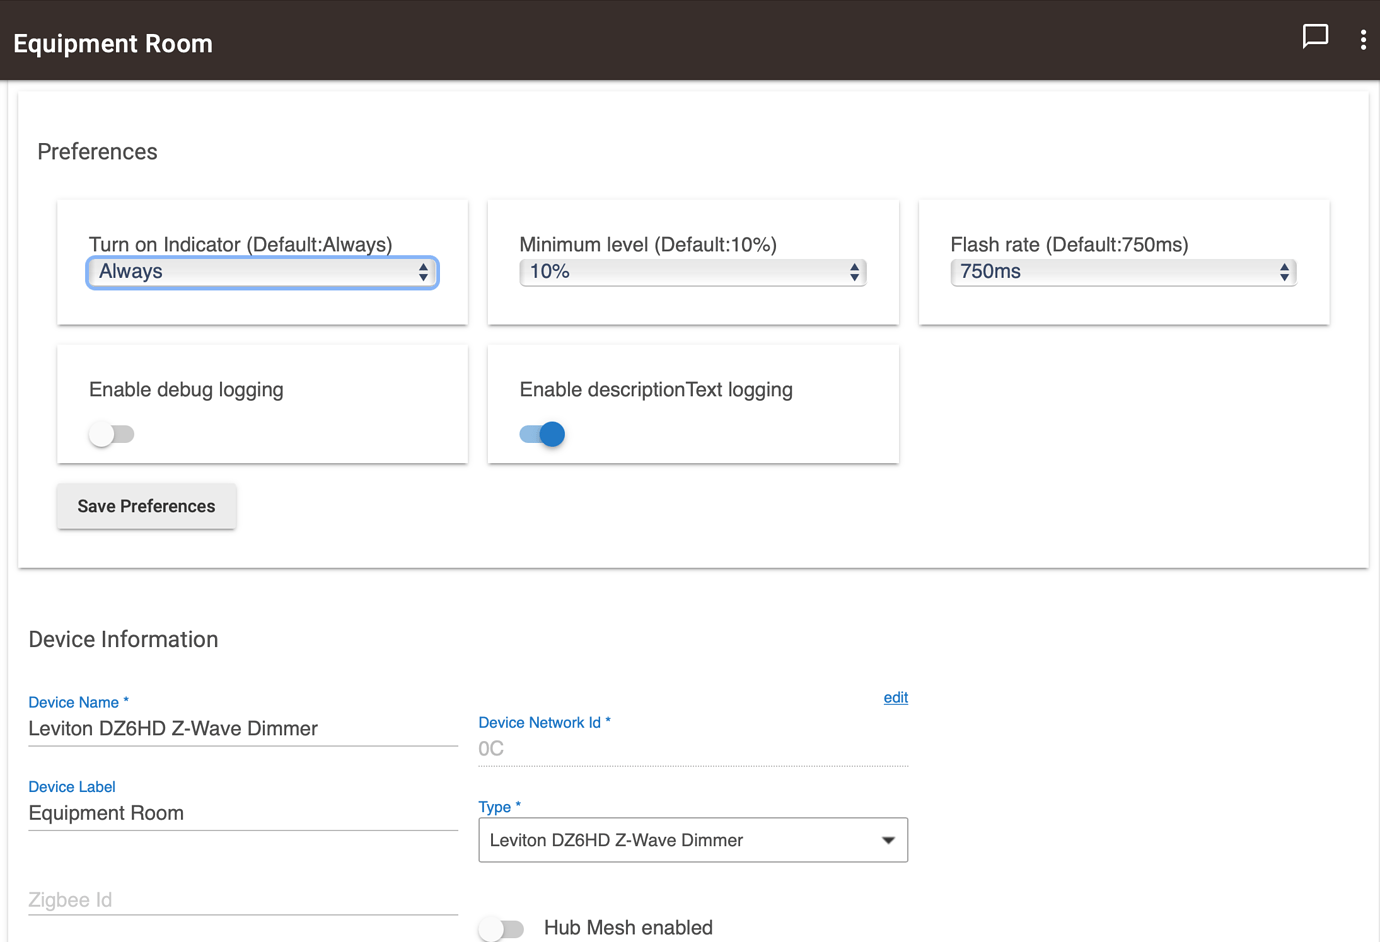Open the device Type dropdown
The height and width of the screenshot is (942, 1380).
(693, 840)
